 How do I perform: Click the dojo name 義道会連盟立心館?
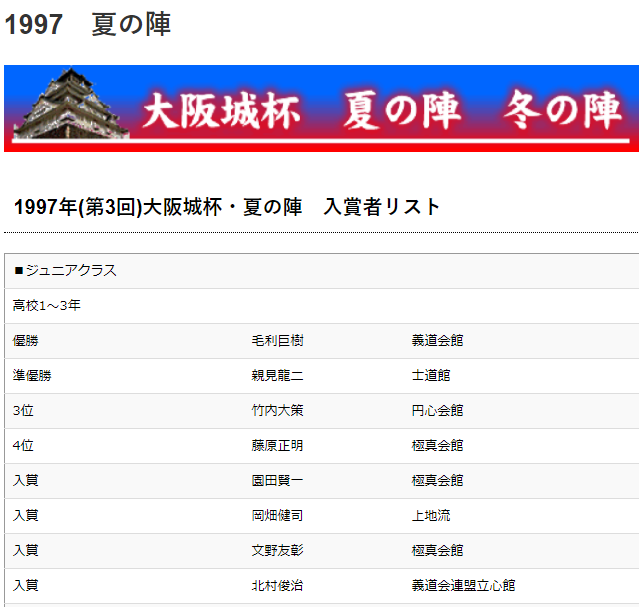(463, 586)
